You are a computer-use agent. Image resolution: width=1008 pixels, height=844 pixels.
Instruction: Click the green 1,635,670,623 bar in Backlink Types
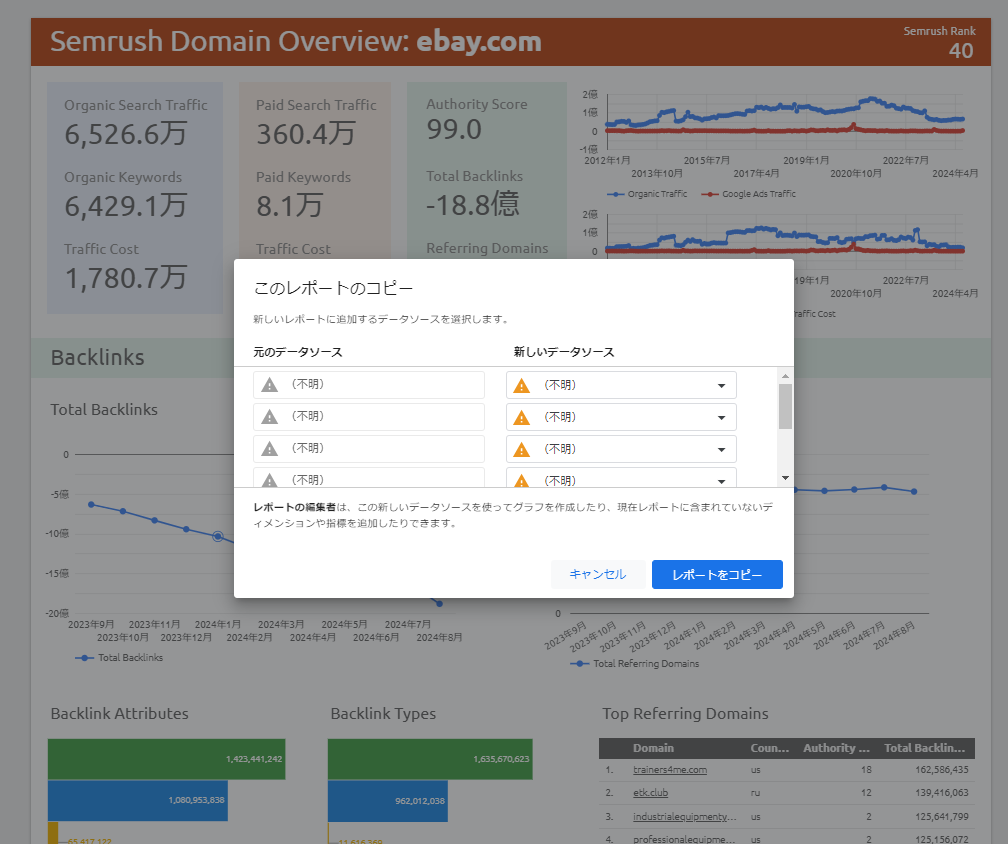pos(430,759)
